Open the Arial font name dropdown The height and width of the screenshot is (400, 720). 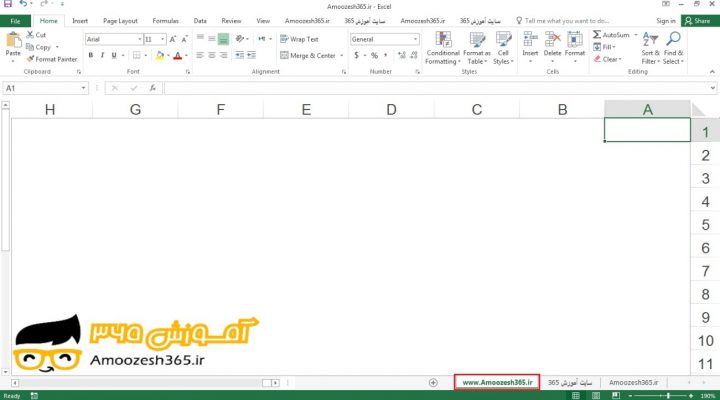[x=140, y=39]
